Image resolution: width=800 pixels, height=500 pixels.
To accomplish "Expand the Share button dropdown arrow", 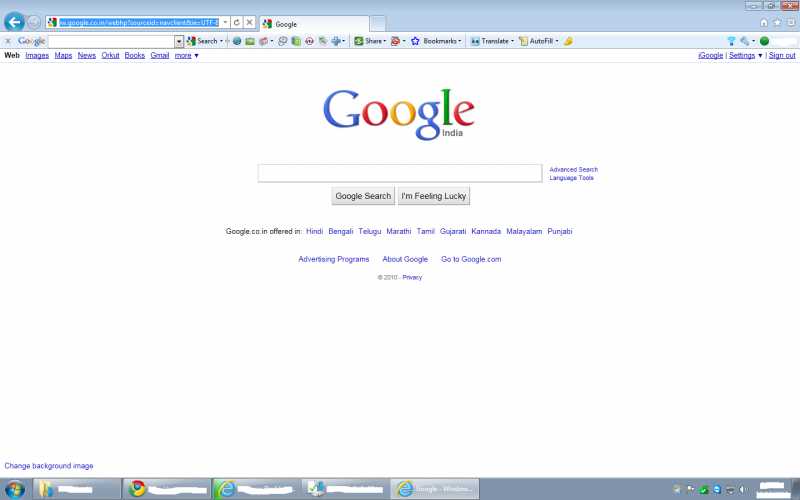I will (385, 41).
